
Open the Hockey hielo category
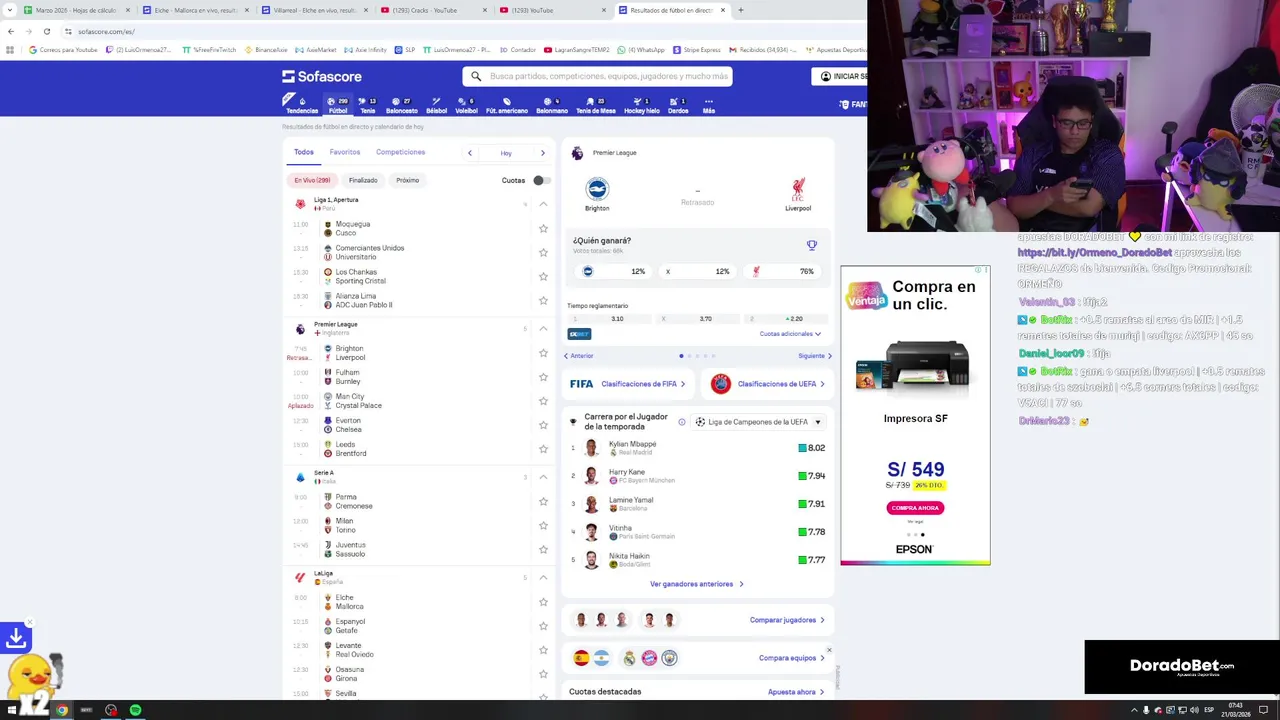[642, 105]
